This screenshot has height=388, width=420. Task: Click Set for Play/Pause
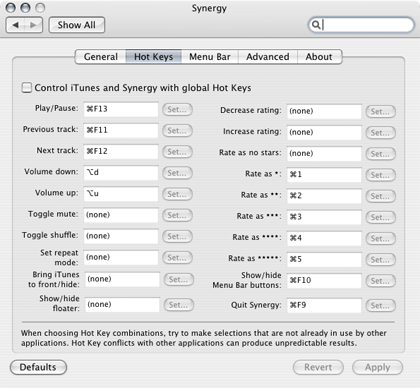coord(177,109)
